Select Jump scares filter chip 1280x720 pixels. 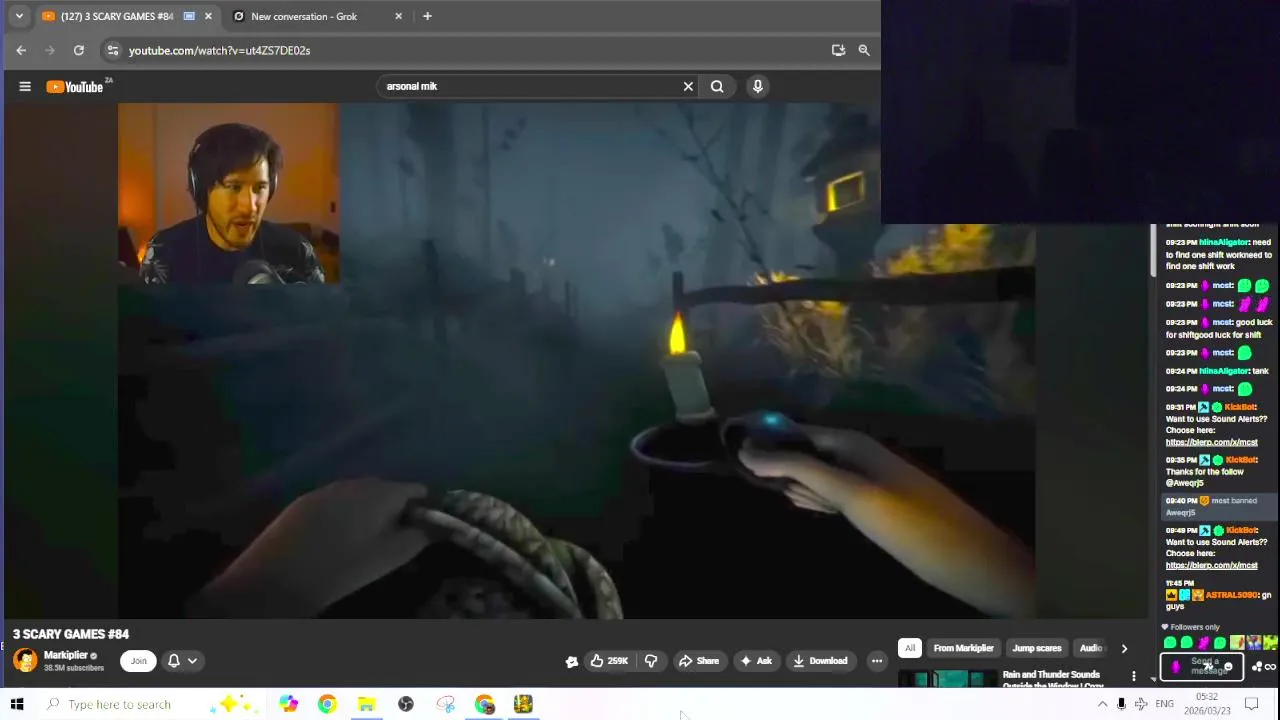pyautogui.click(x=1037, y=648)
